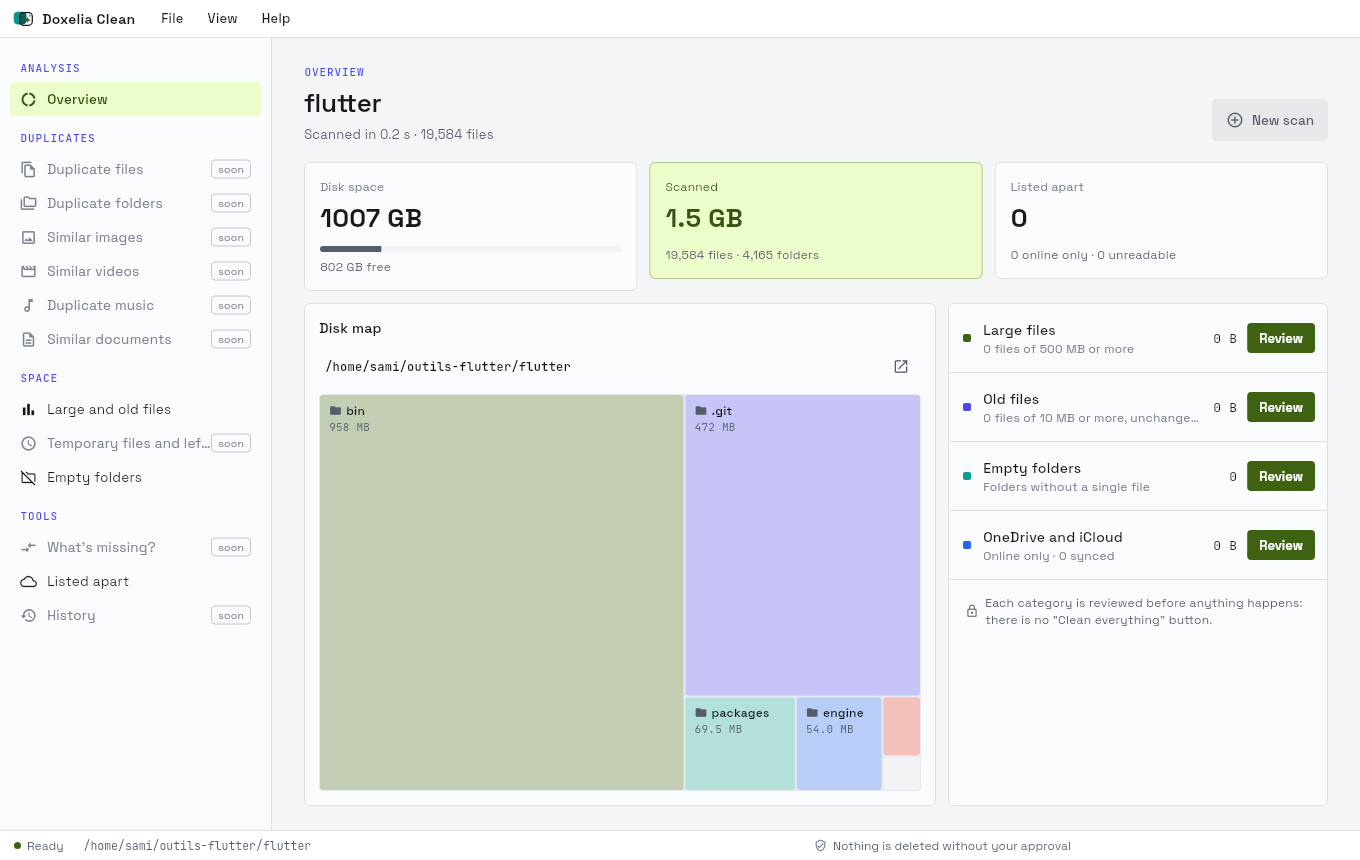Select the .git folder block in disk map
This screenshot has height=860, width=1360.
pyautogui.click(x=802, y=545)
